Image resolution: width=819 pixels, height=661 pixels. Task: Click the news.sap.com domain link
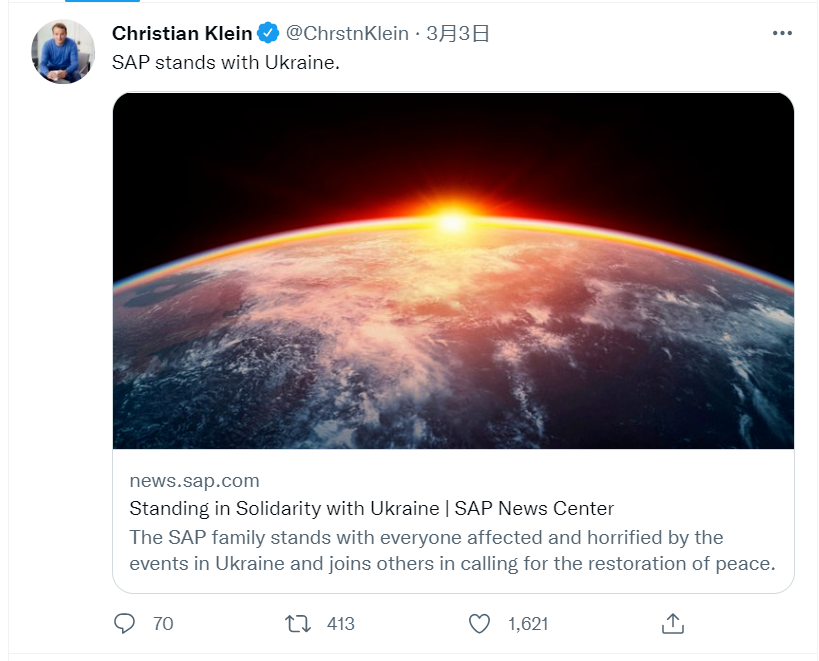(194, 480)
